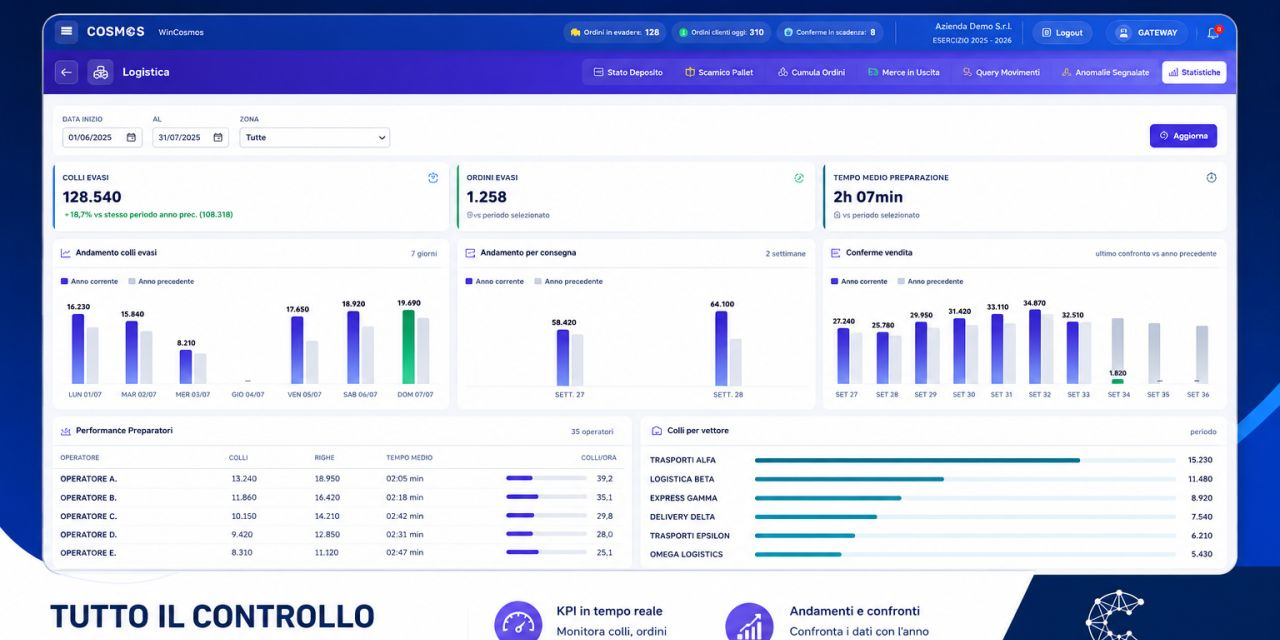
Task: Click the icon beside Conferme vendita title
Action: tap(836, 253)
